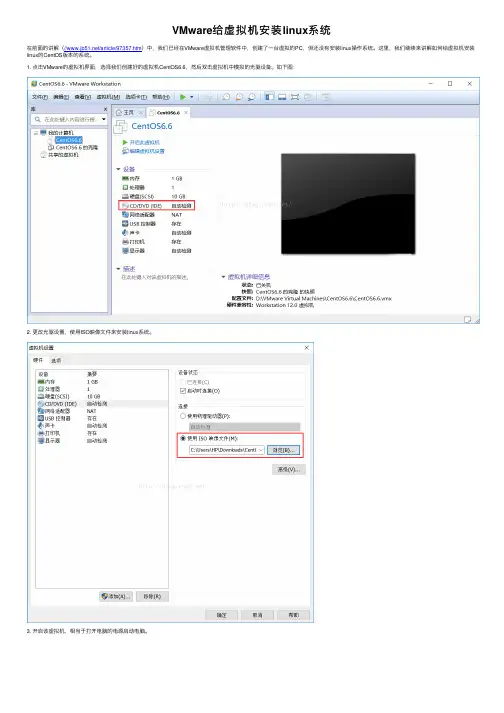Image resolution: width=504 pixels, height=713 pixels.
Task: Select 网络适配器 in settings device list
Action: click(x=102, y=411)
